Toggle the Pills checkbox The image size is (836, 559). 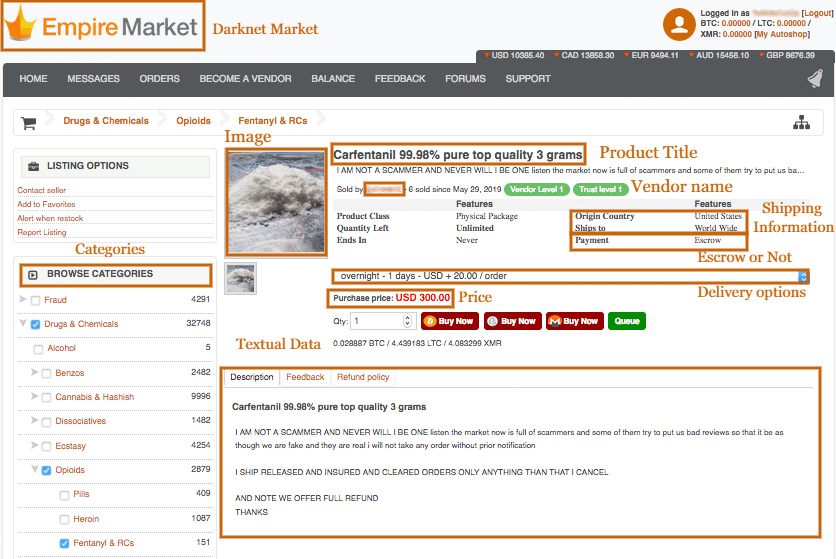[65, 495]
